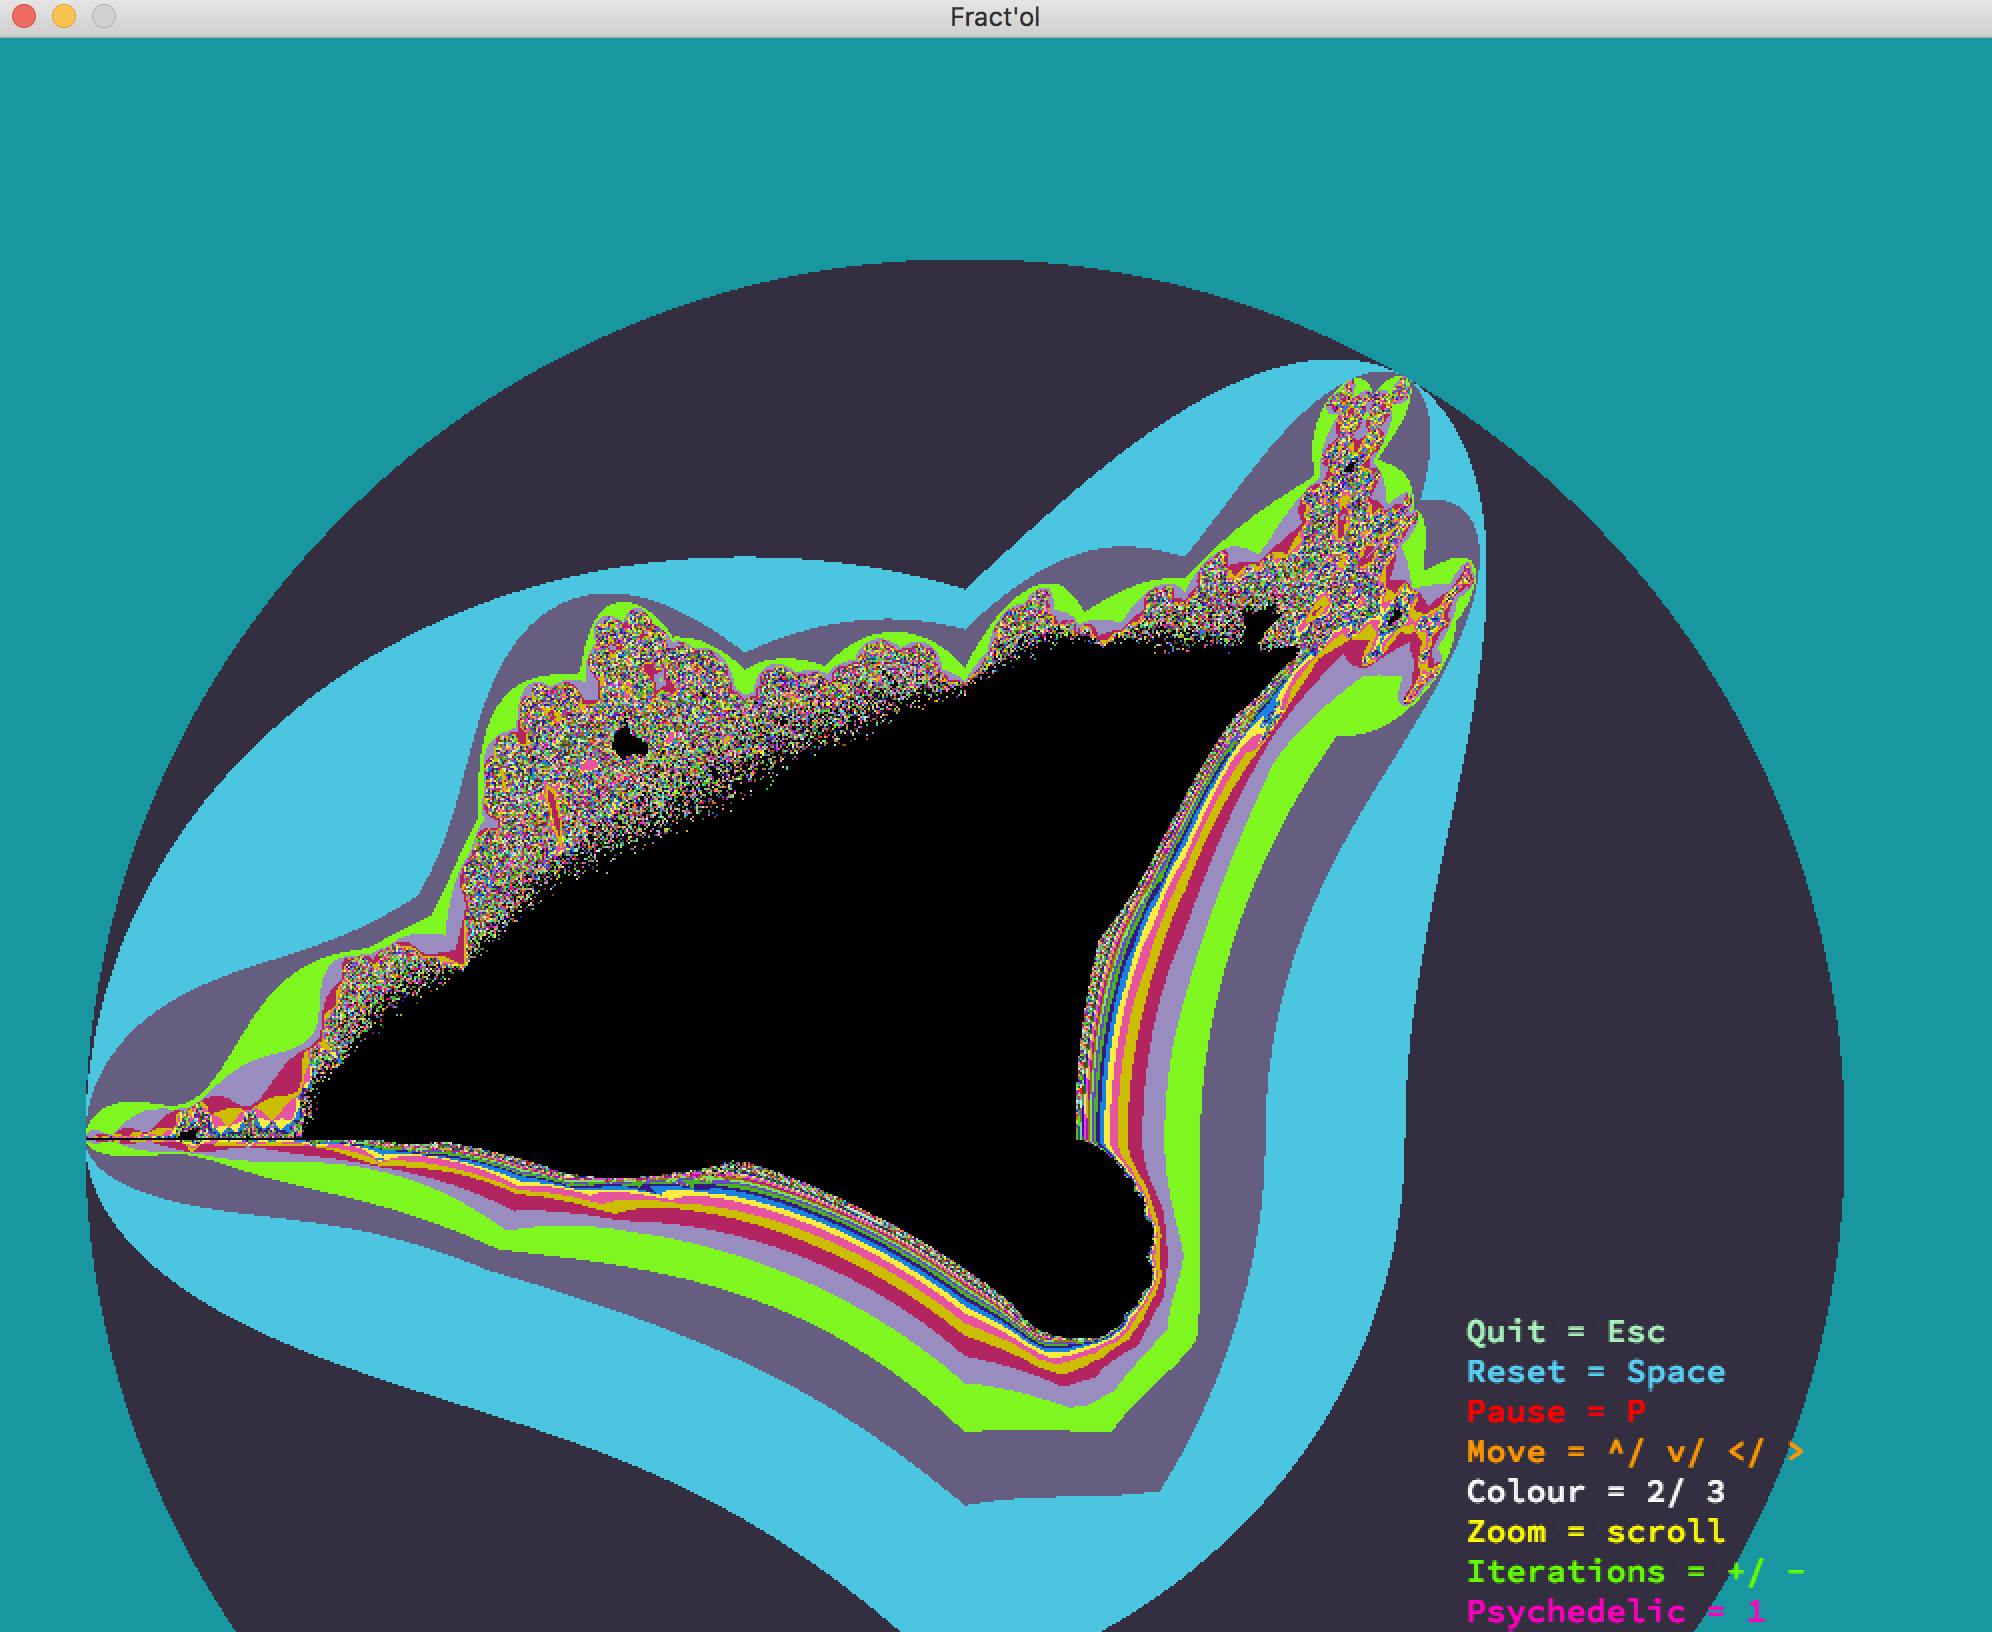Click the orange 'Move' arrows legend line
Screen dimensions: 1992x1632
1634,1452
